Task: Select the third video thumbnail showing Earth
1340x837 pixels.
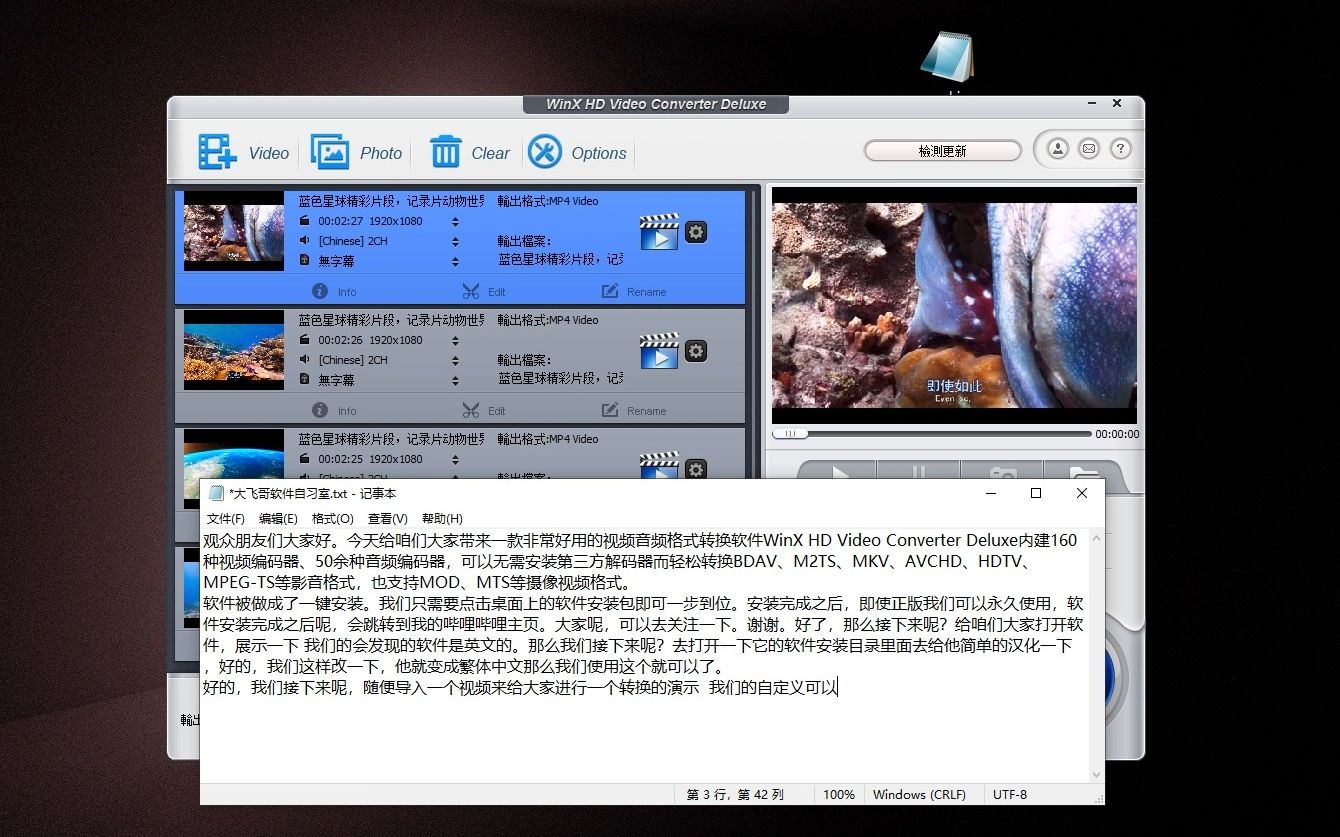Action: point(234,455)
